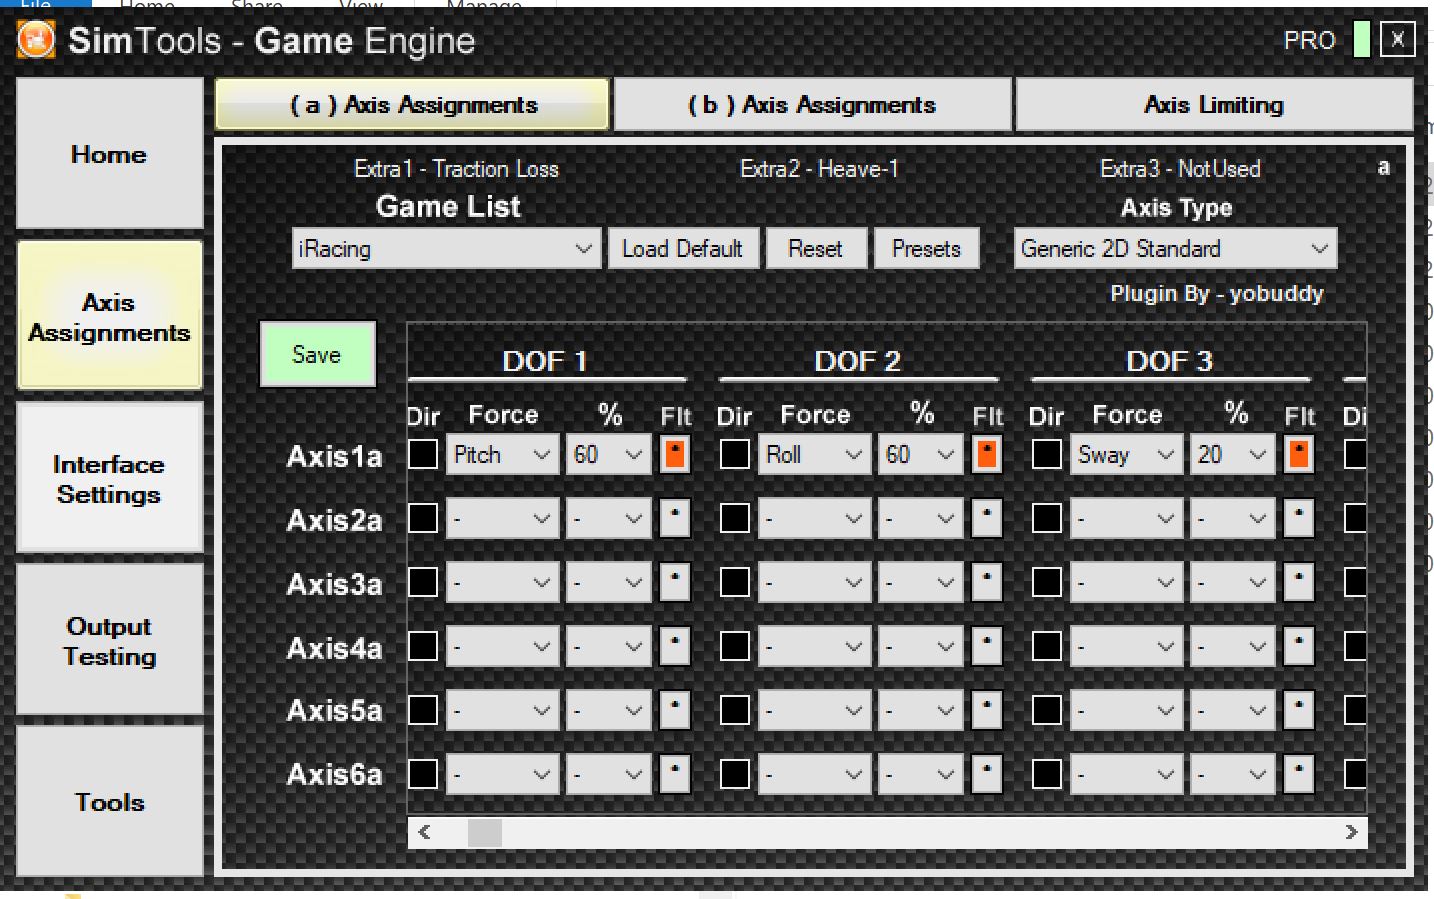The width and height of the screenshot is (1434, 899).
Task: Toggle Axis1a DOF 3 filter button
Action: click(1299, 454)
